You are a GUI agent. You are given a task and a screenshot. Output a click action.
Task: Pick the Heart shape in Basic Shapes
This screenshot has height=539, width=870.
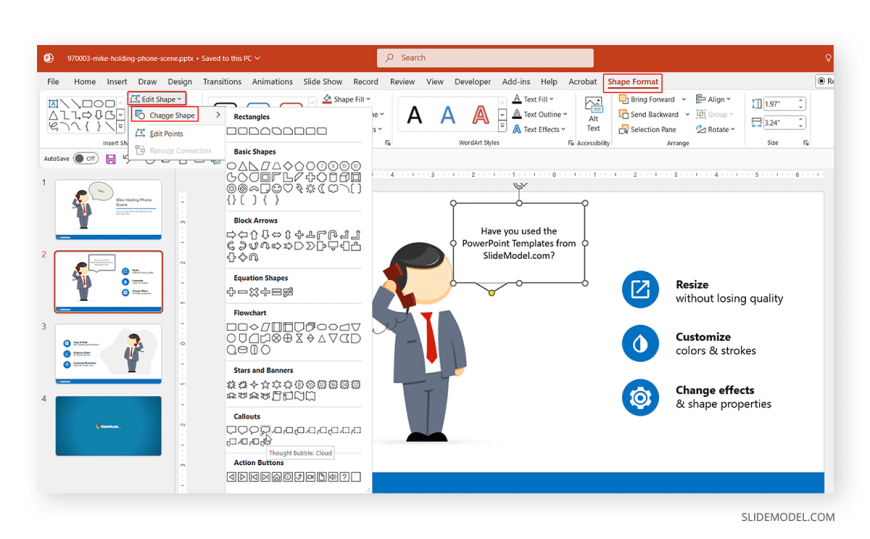(x=288, y=189)
